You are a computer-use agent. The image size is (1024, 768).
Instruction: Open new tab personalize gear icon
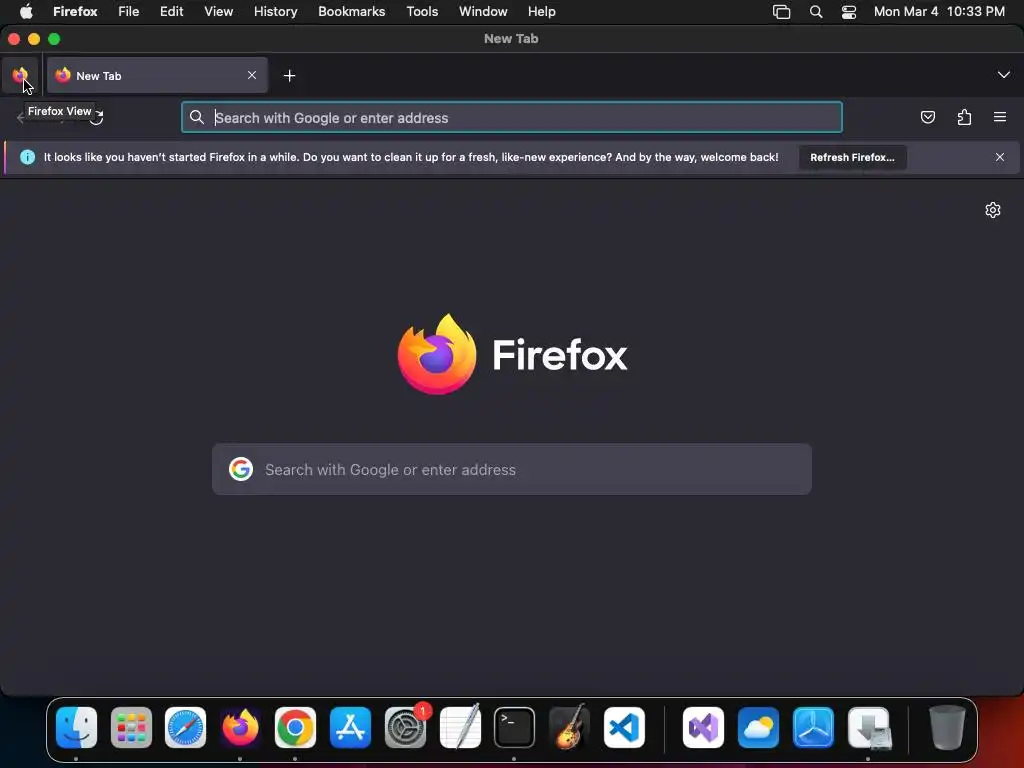(993, 210)
